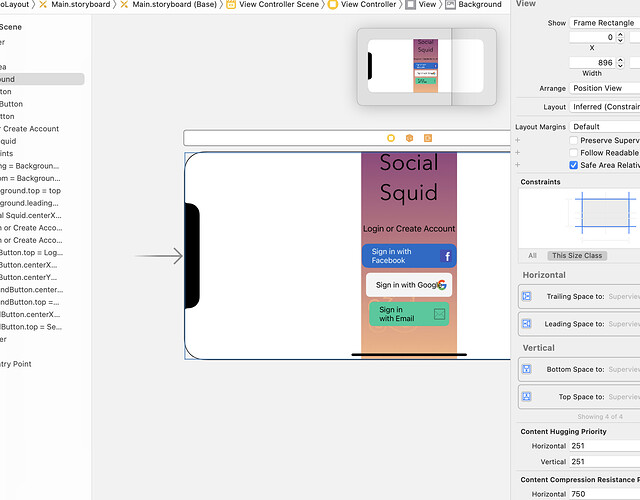Screen dimensions: 640x500
Task: Click the Social Squid title label
Action: click(409, 177)
